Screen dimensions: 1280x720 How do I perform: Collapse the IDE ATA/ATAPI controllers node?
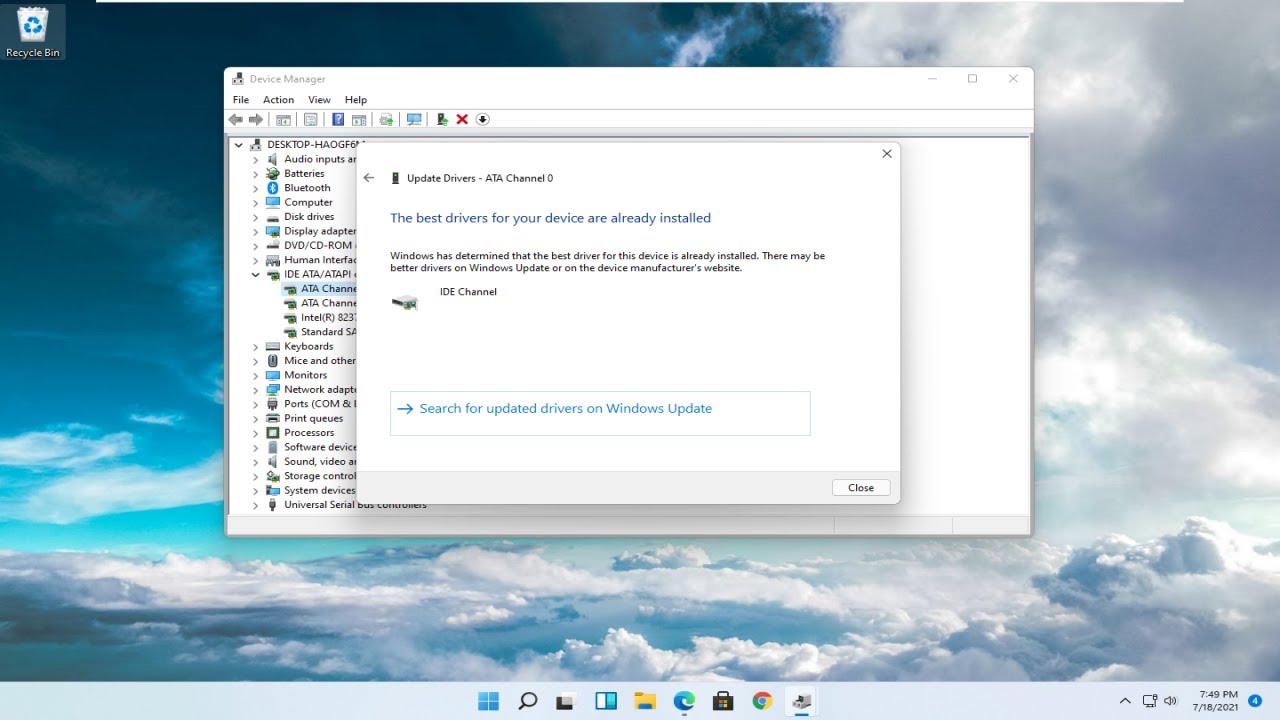(x=255, y=274)
